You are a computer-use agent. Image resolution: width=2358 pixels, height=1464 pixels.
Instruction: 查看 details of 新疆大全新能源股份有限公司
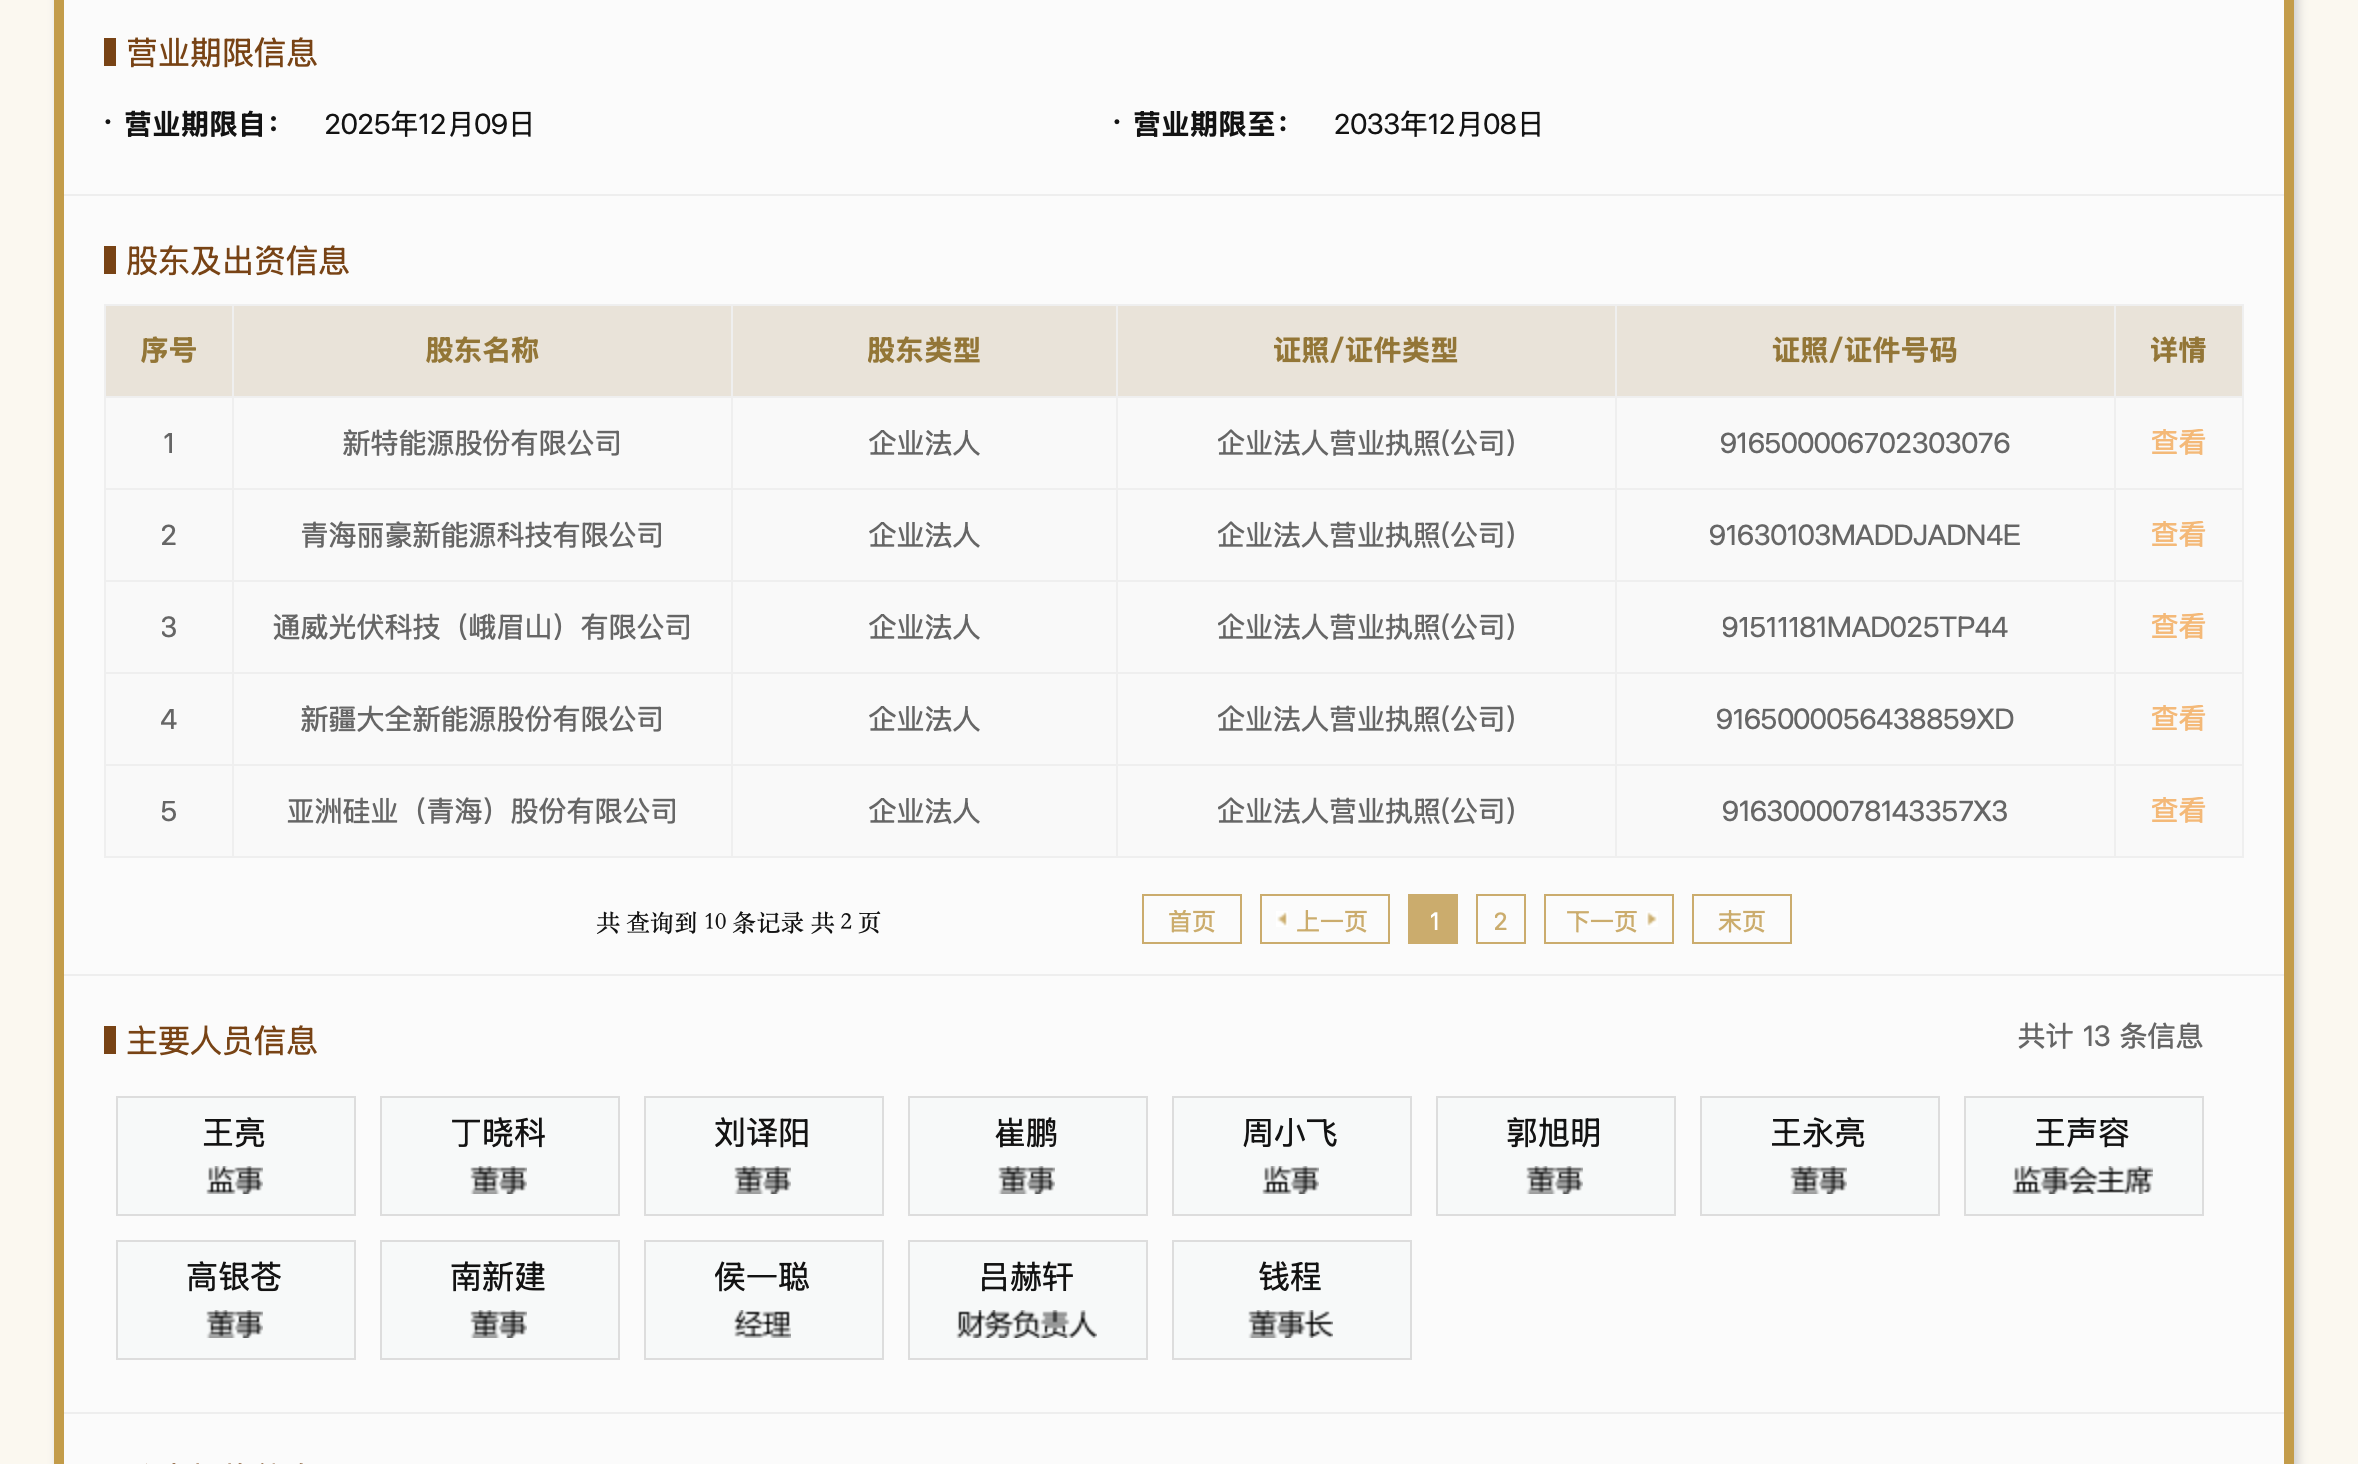coord(2176,719)
